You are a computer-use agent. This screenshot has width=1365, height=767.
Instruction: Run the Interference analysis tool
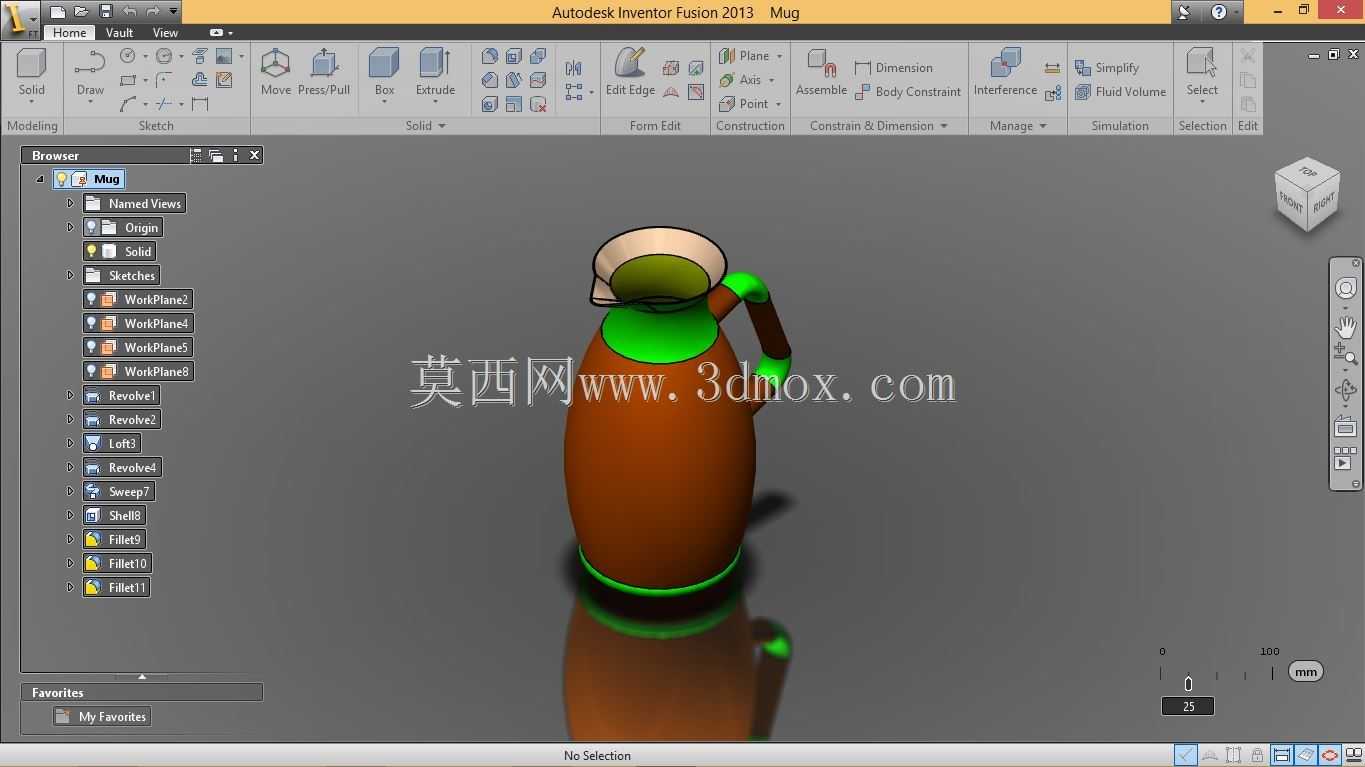click(x=1005, y=72)
